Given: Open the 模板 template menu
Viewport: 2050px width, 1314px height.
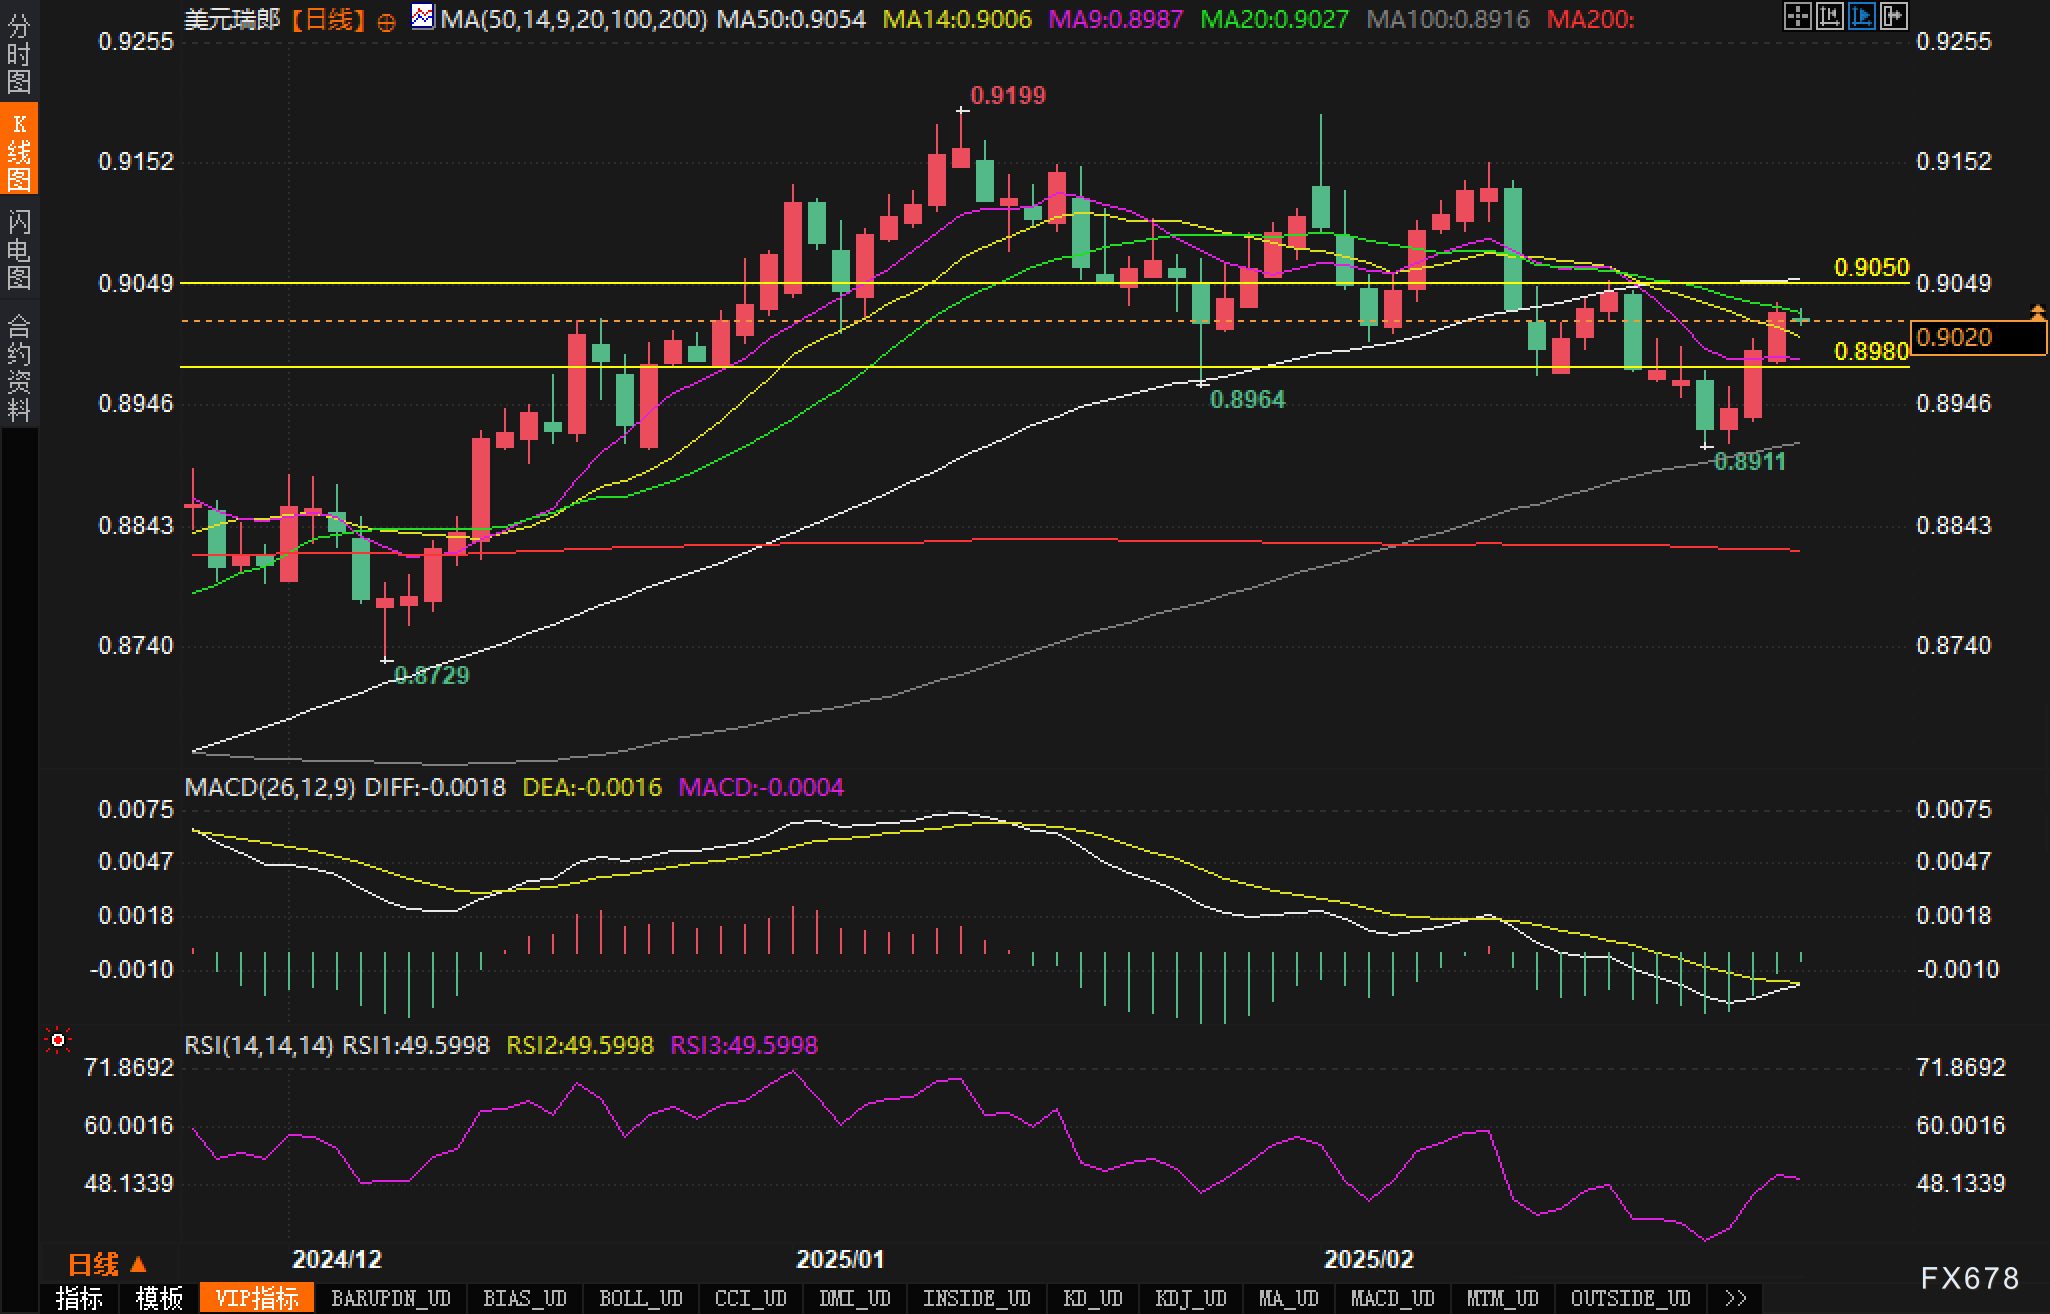Looking at the screenshot, I should [159, 1298].
